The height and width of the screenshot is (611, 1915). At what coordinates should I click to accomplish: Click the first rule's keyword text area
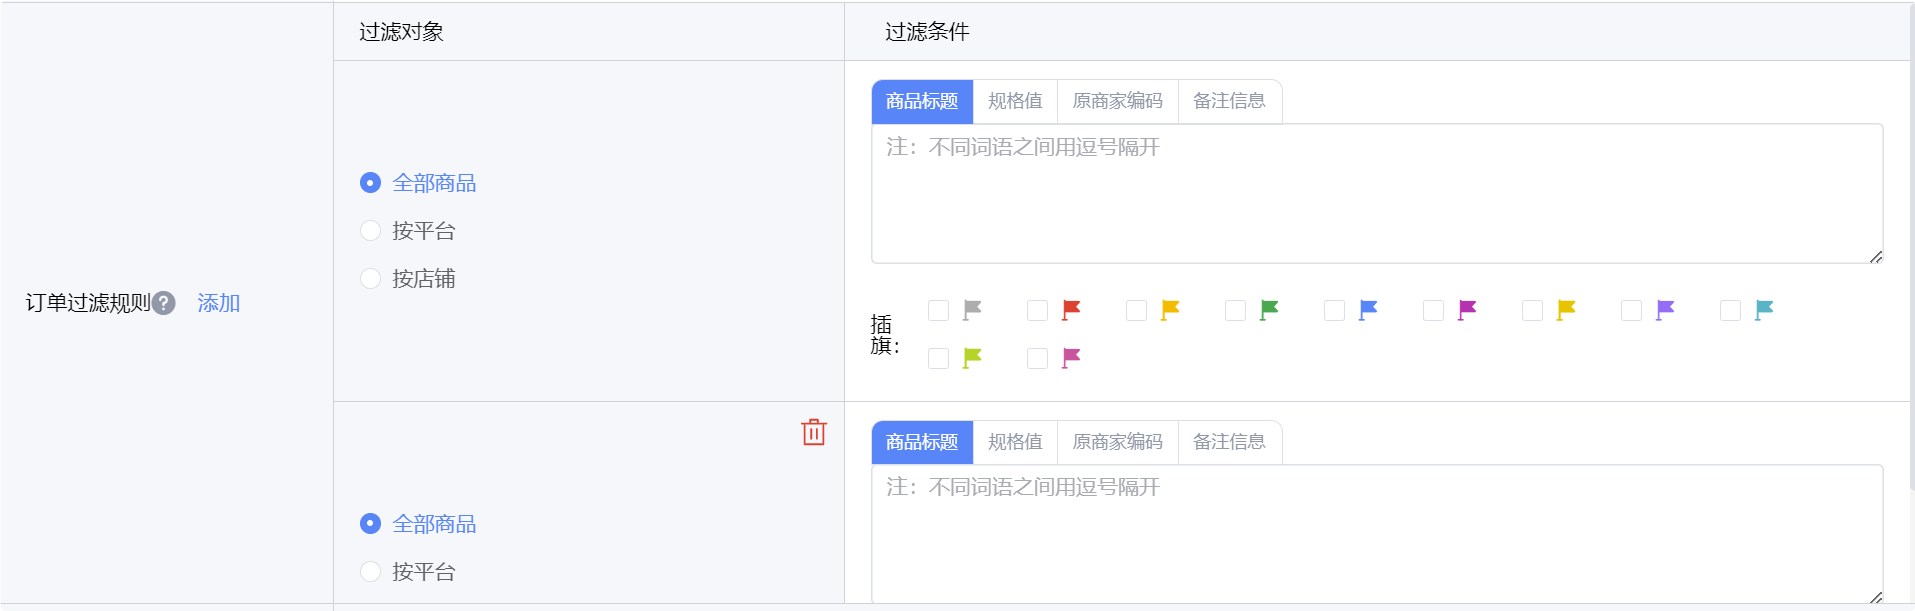click(1376, 194)
